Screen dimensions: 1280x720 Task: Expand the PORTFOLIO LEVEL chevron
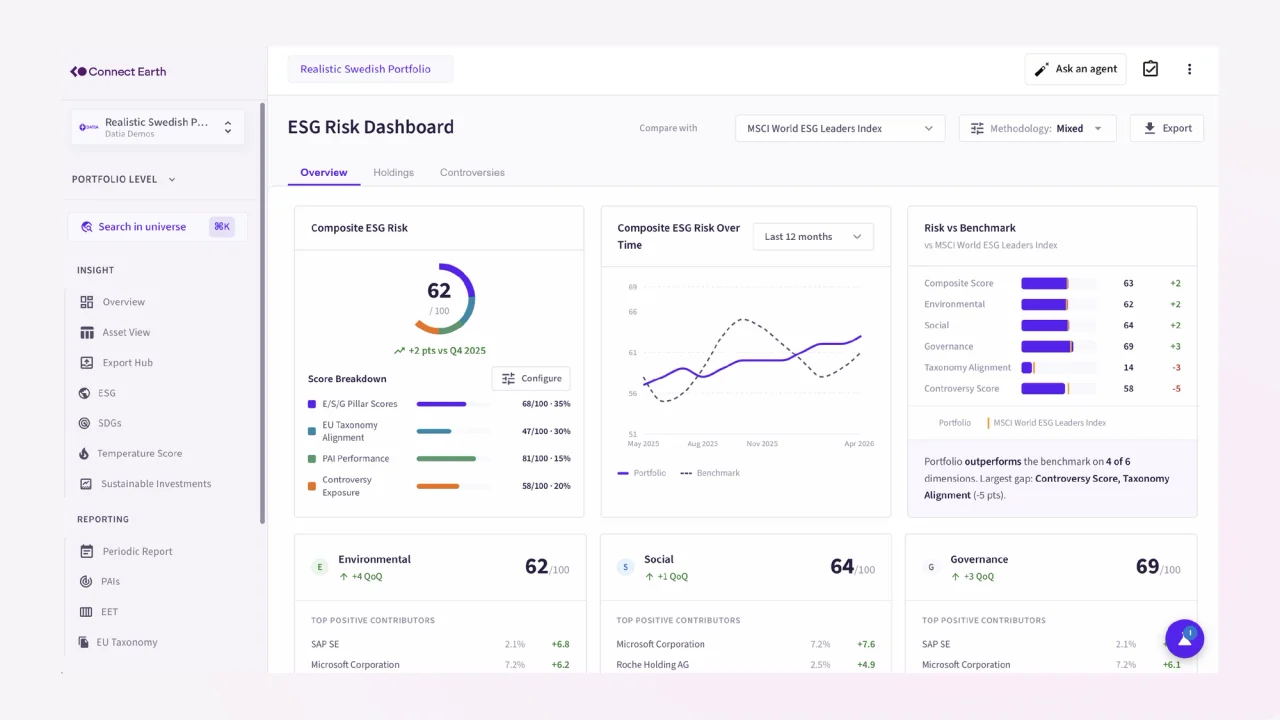(x=172, y=180)
